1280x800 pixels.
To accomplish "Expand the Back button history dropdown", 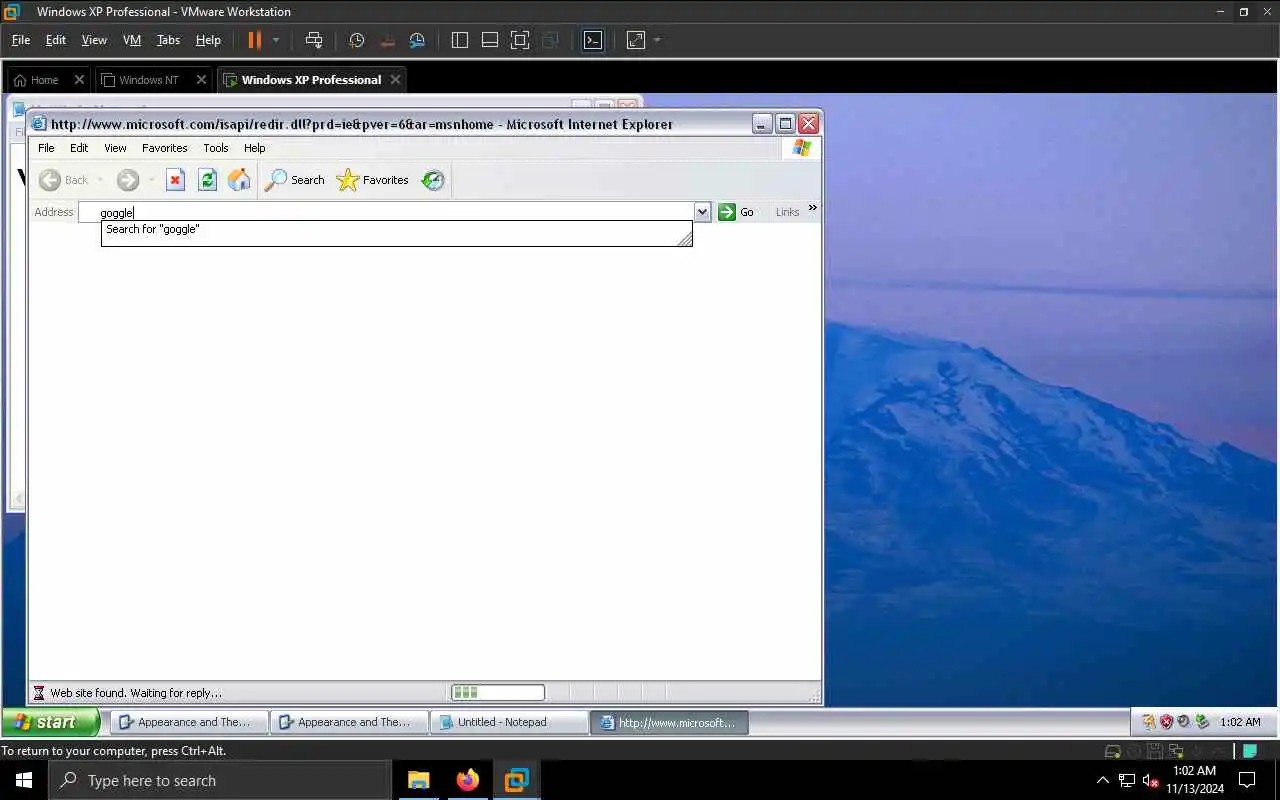I will tap(100, 180).
